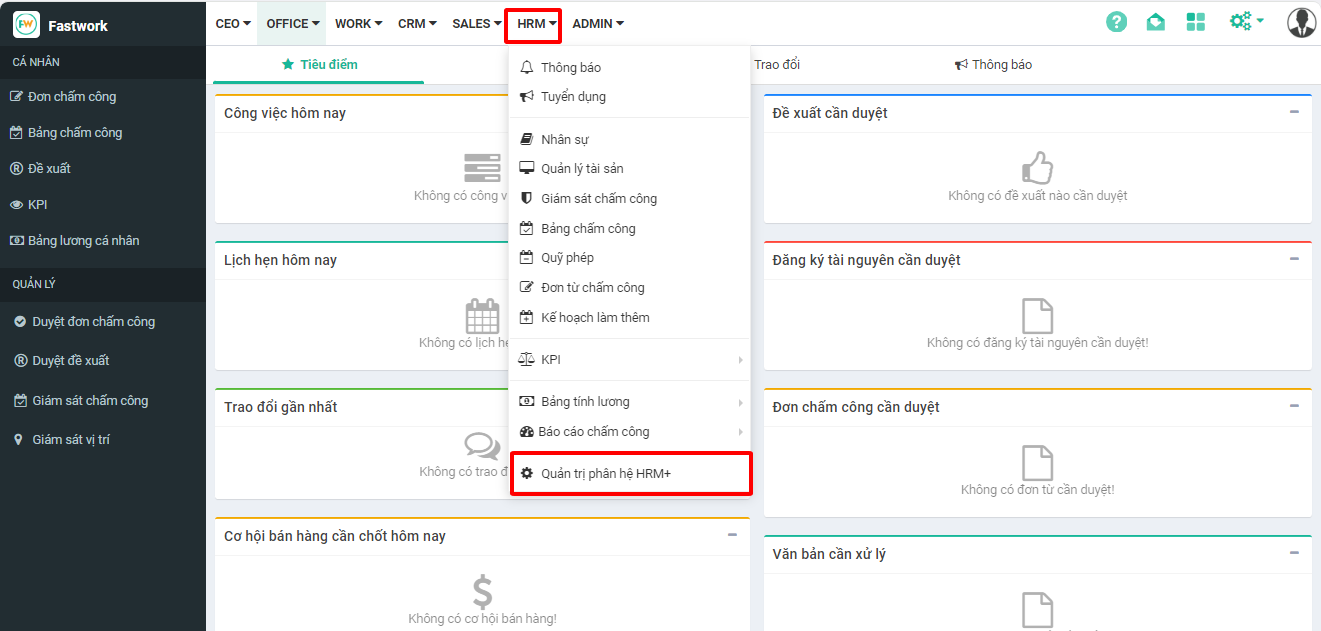
Task: Switch to the Thông báo tab
Action: coord(993,65)
